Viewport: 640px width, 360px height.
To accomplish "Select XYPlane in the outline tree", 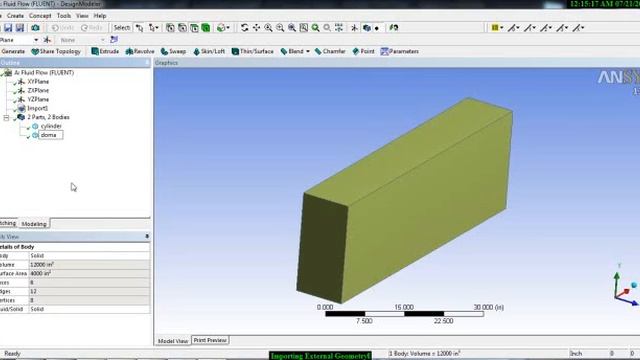I will pos(38,82).
